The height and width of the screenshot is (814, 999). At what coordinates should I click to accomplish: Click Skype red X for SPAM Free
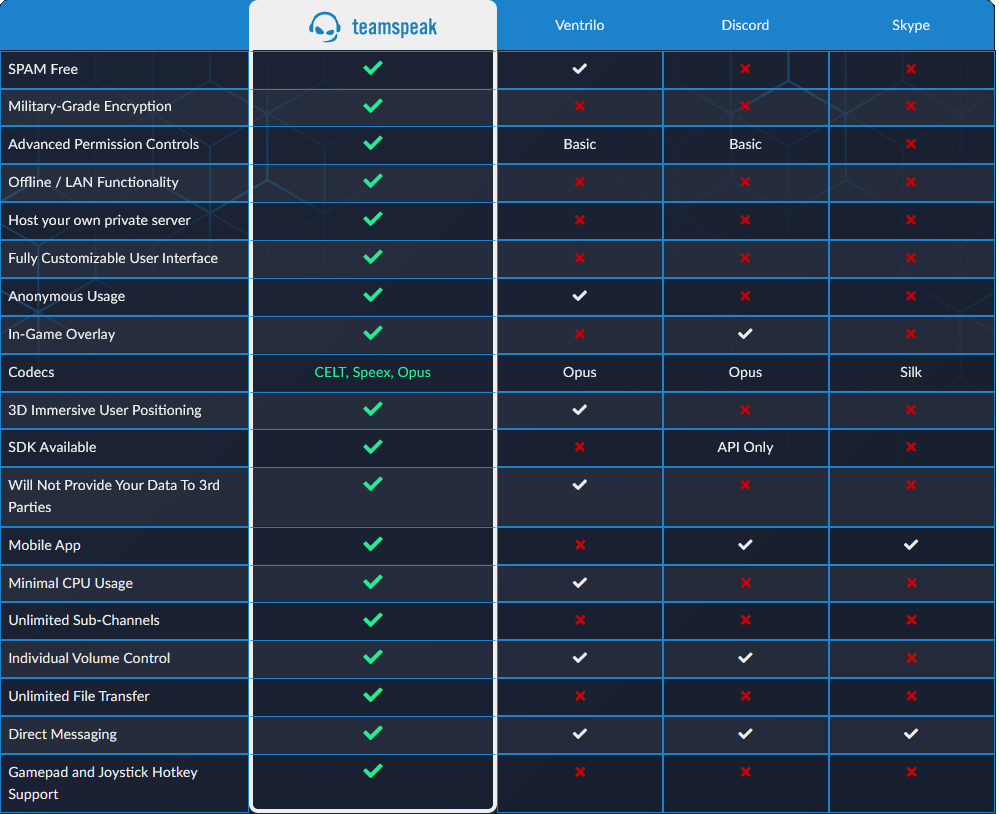pos(911,68)
